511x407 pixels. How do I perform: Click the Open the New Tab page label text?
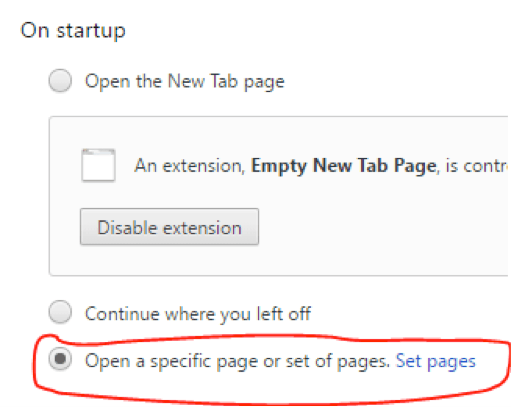click(x=185, y=82)
